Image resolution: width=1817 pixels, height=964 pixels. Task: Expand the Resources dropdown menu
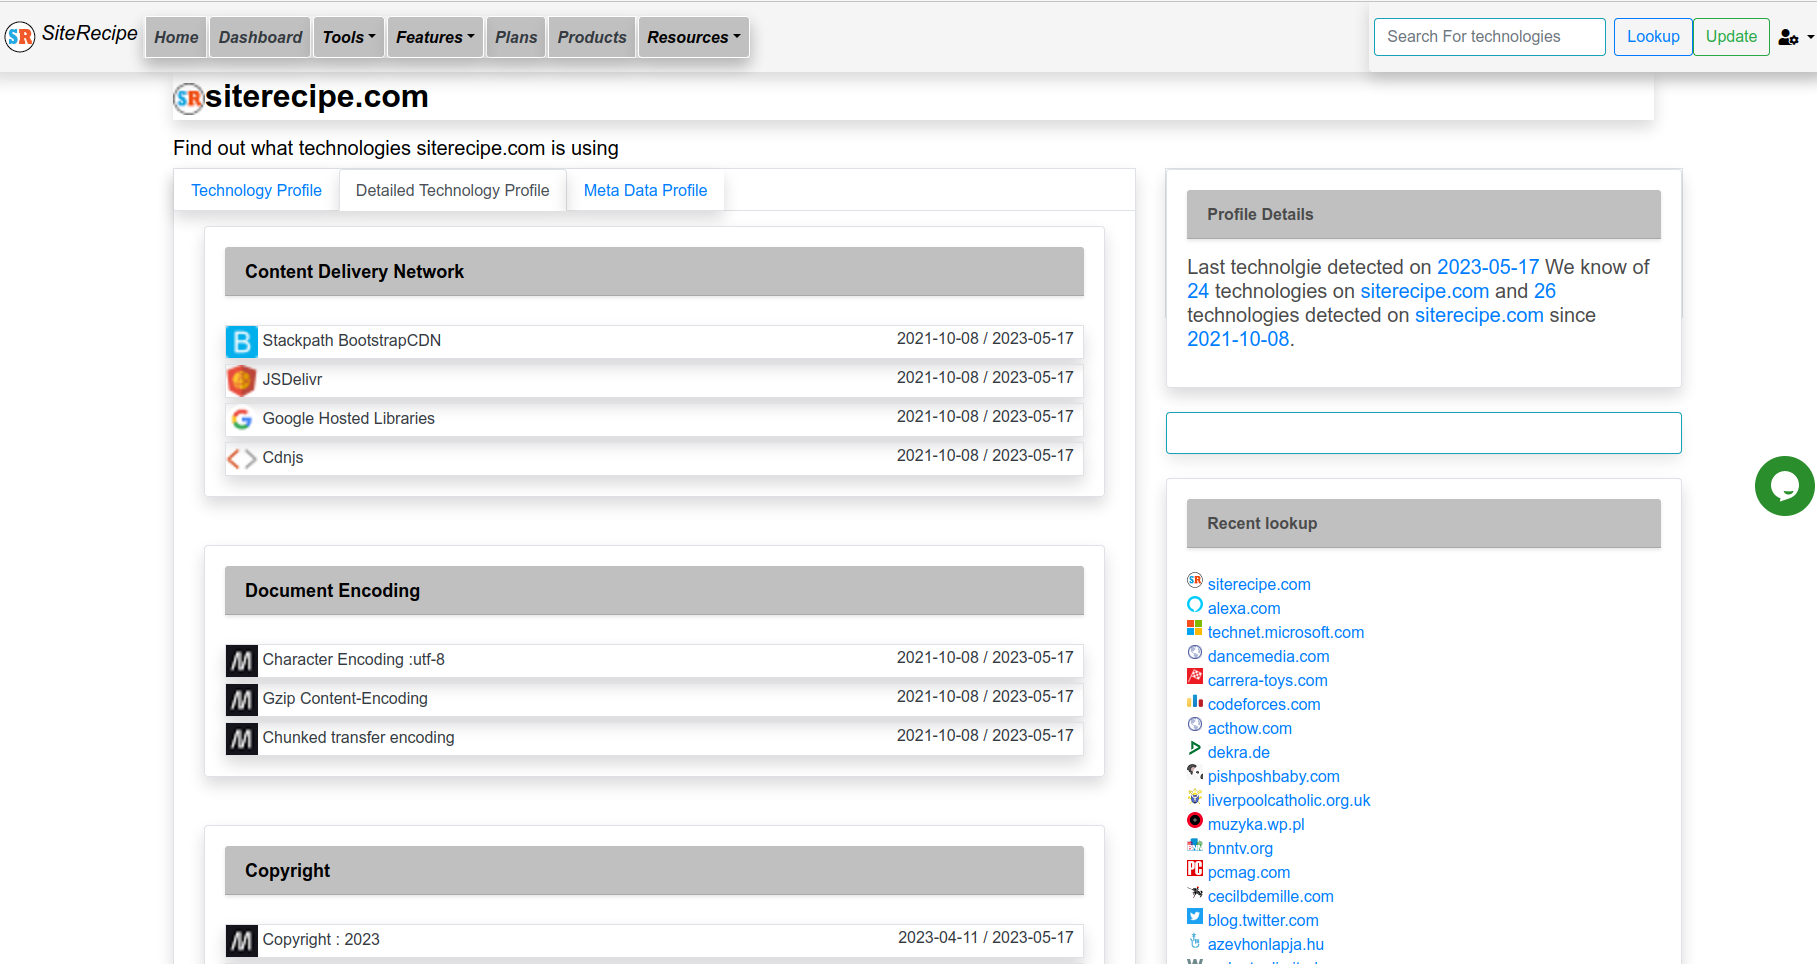[694, 37]
